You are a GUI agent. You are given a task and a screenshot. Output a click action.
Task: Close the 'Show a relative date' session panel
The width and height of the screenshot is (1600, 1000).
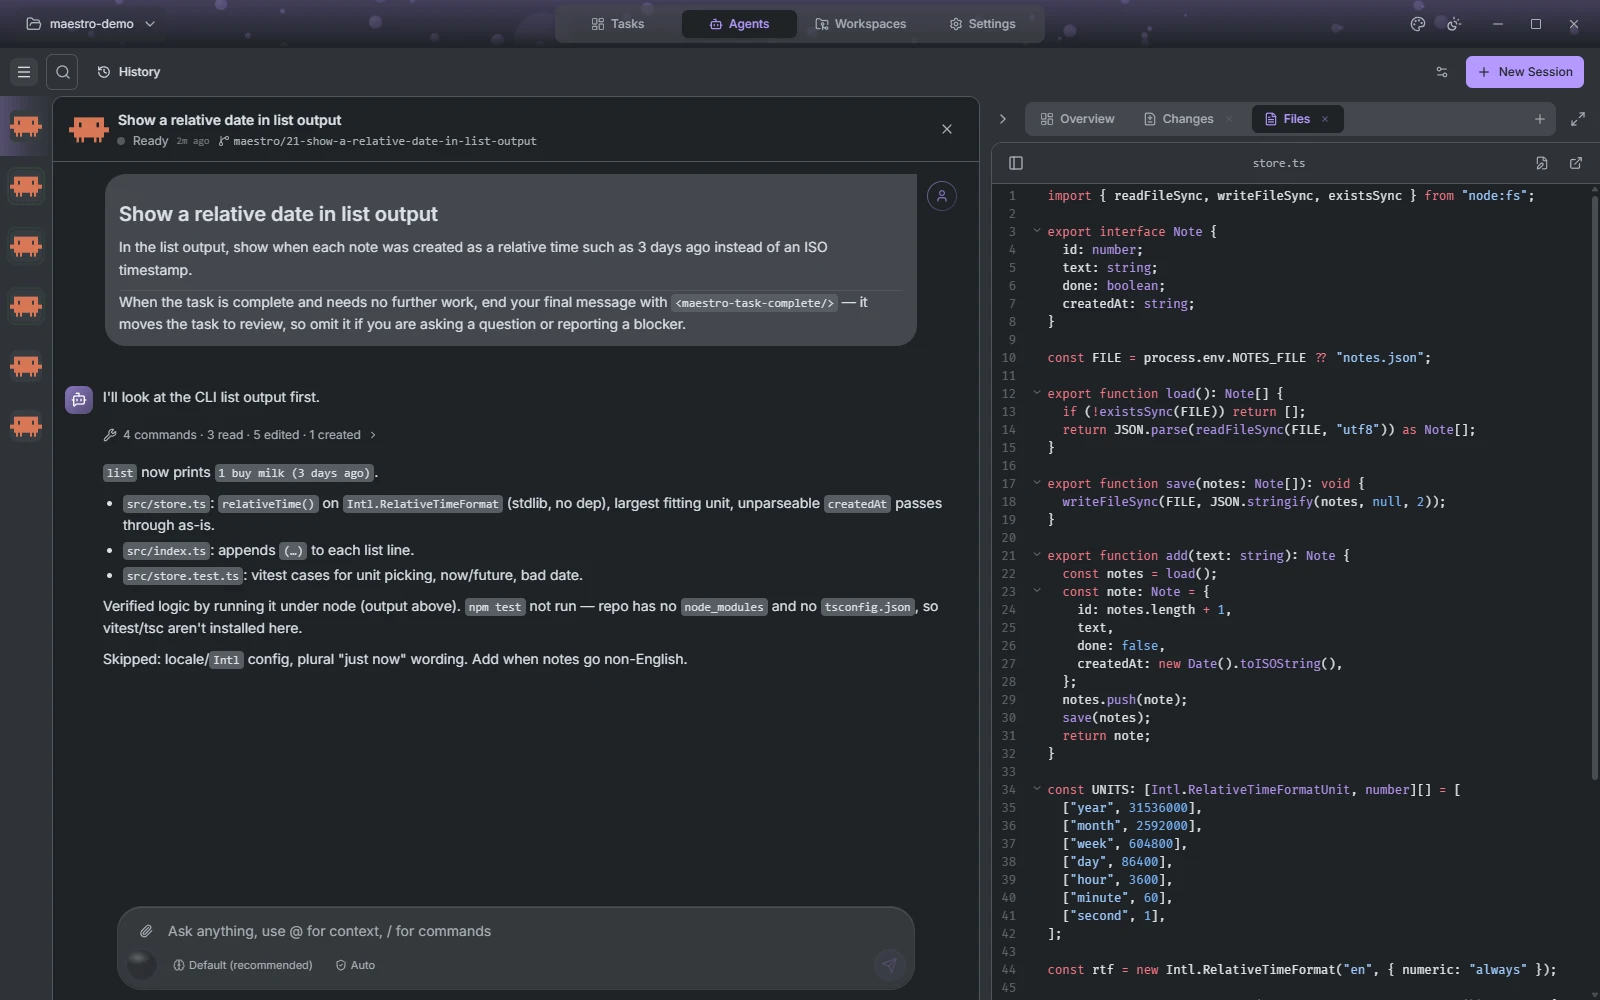point(947,129)
